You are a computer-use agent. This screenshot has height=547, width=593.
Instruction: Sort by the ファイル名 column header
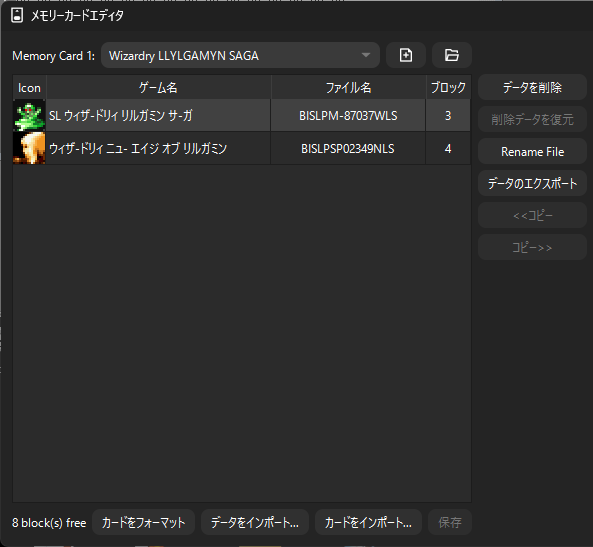[x=348, y=87]
